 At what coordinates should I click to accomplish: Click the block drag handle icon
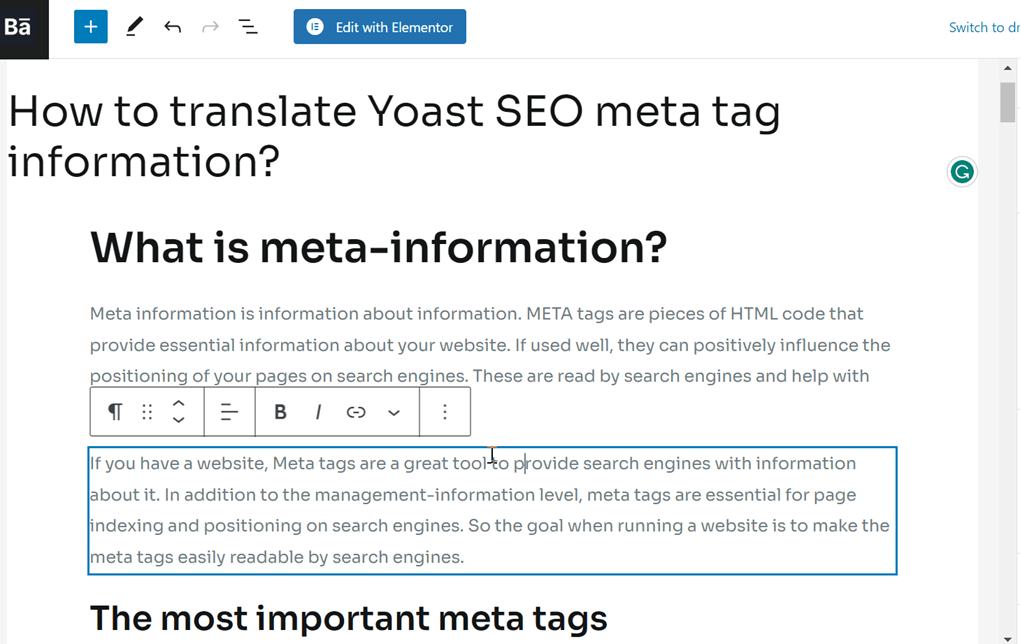147,412
